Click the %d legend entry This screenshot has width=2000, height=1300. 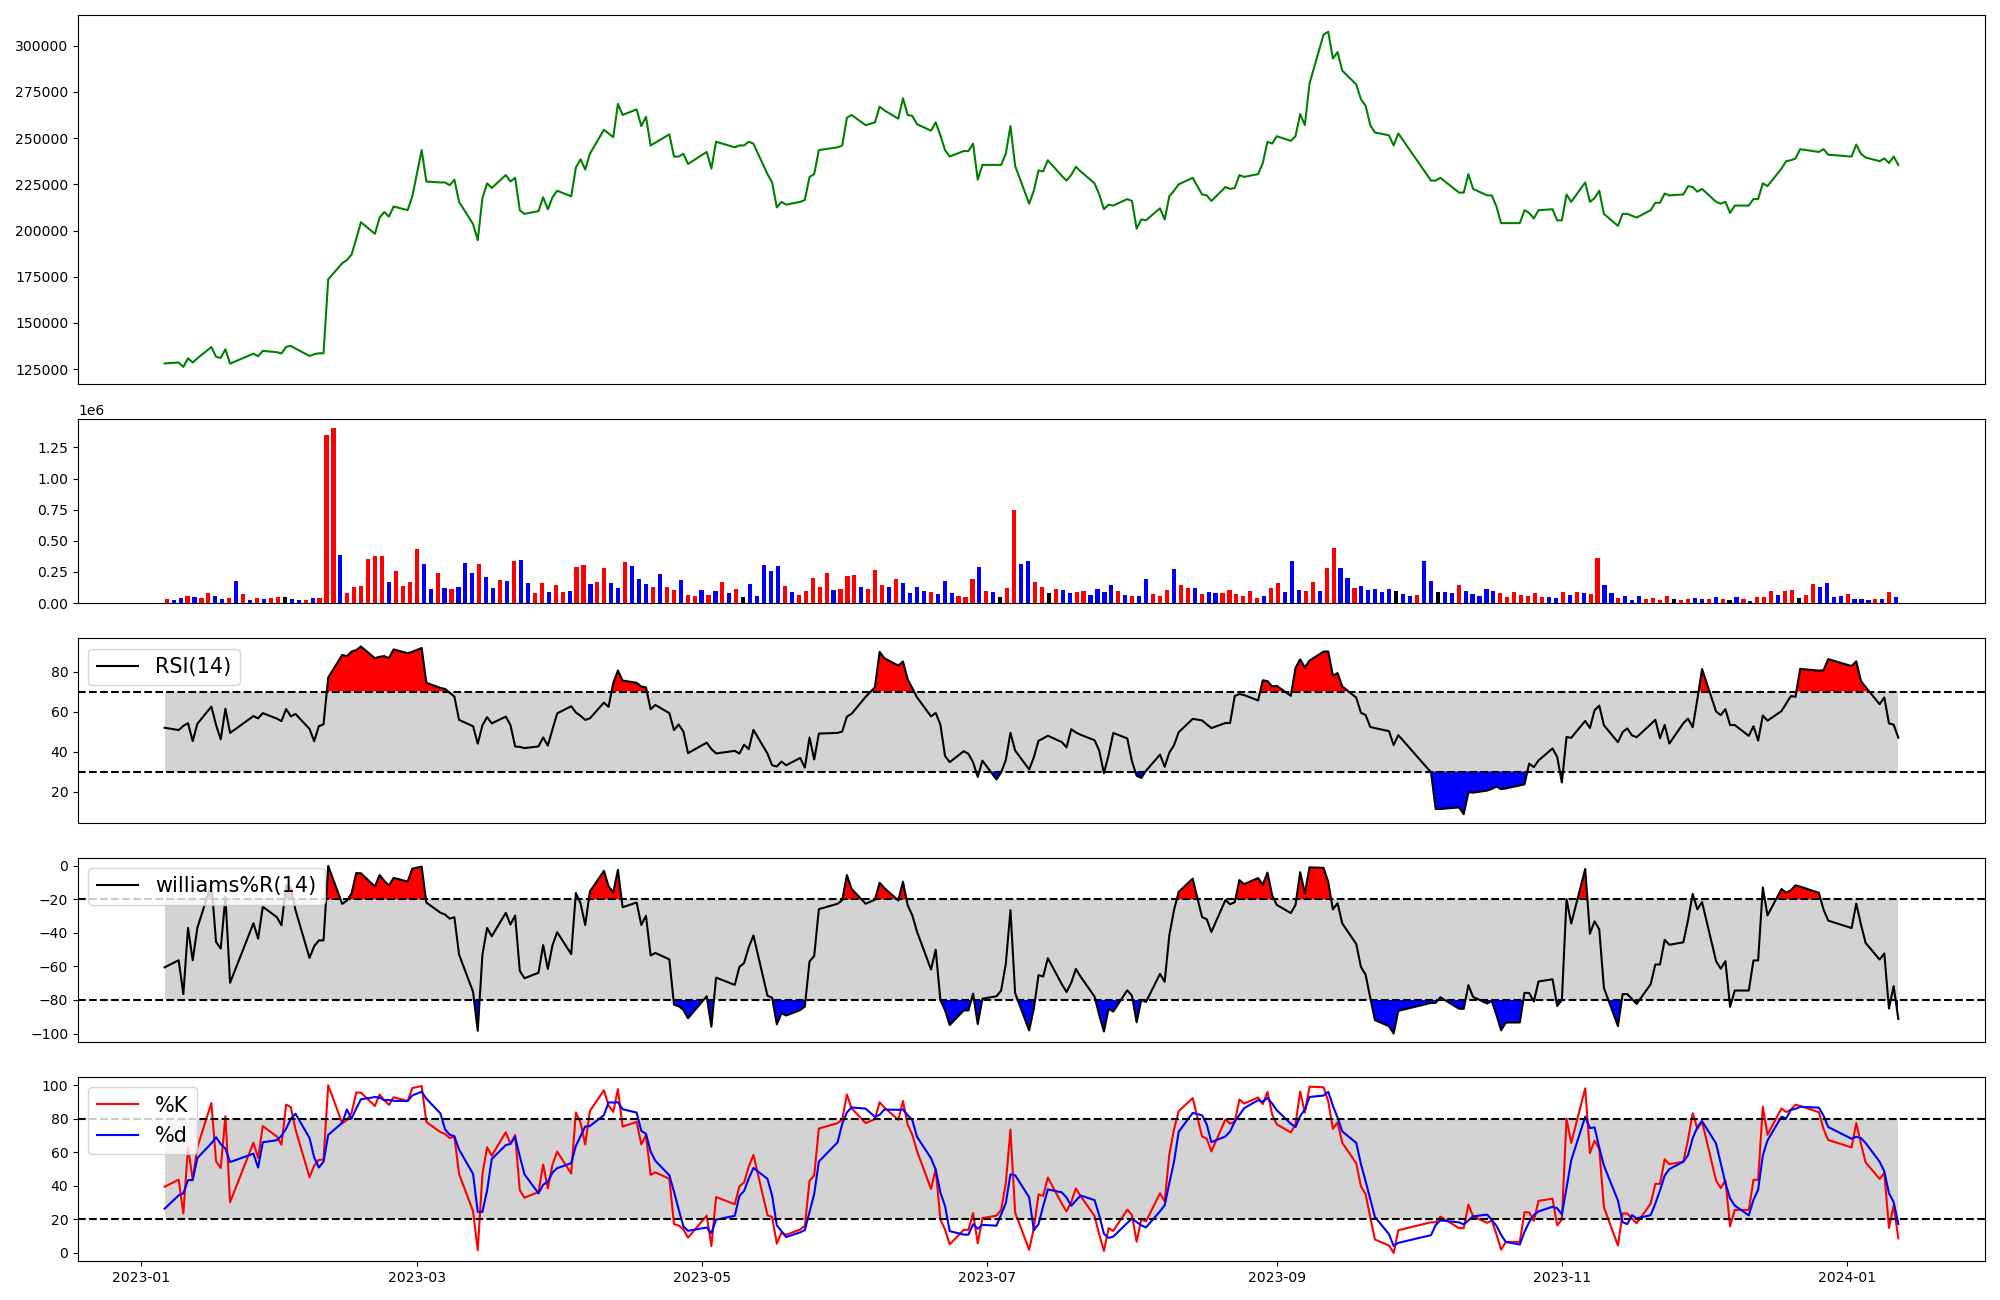[171, 1135]
